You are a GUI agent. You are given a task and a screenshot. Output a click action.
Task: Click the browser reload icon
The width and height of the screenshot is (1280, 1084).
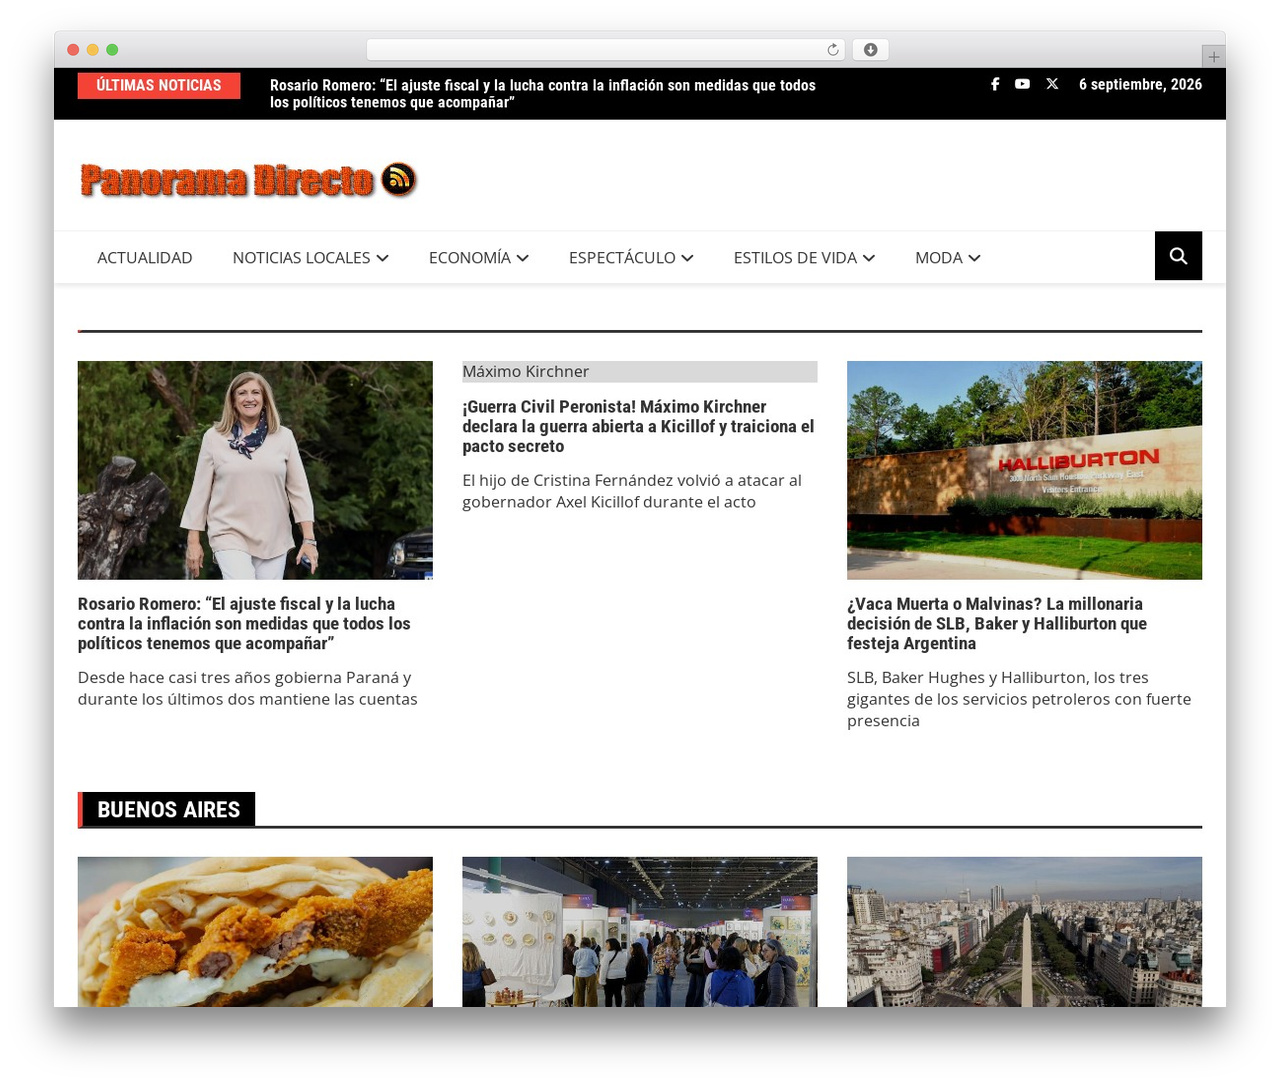click(833, 50)
